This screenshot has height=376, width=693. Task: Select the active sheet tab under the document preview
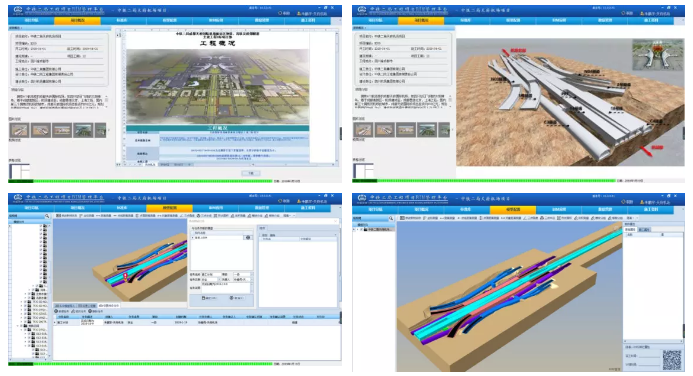150,164
